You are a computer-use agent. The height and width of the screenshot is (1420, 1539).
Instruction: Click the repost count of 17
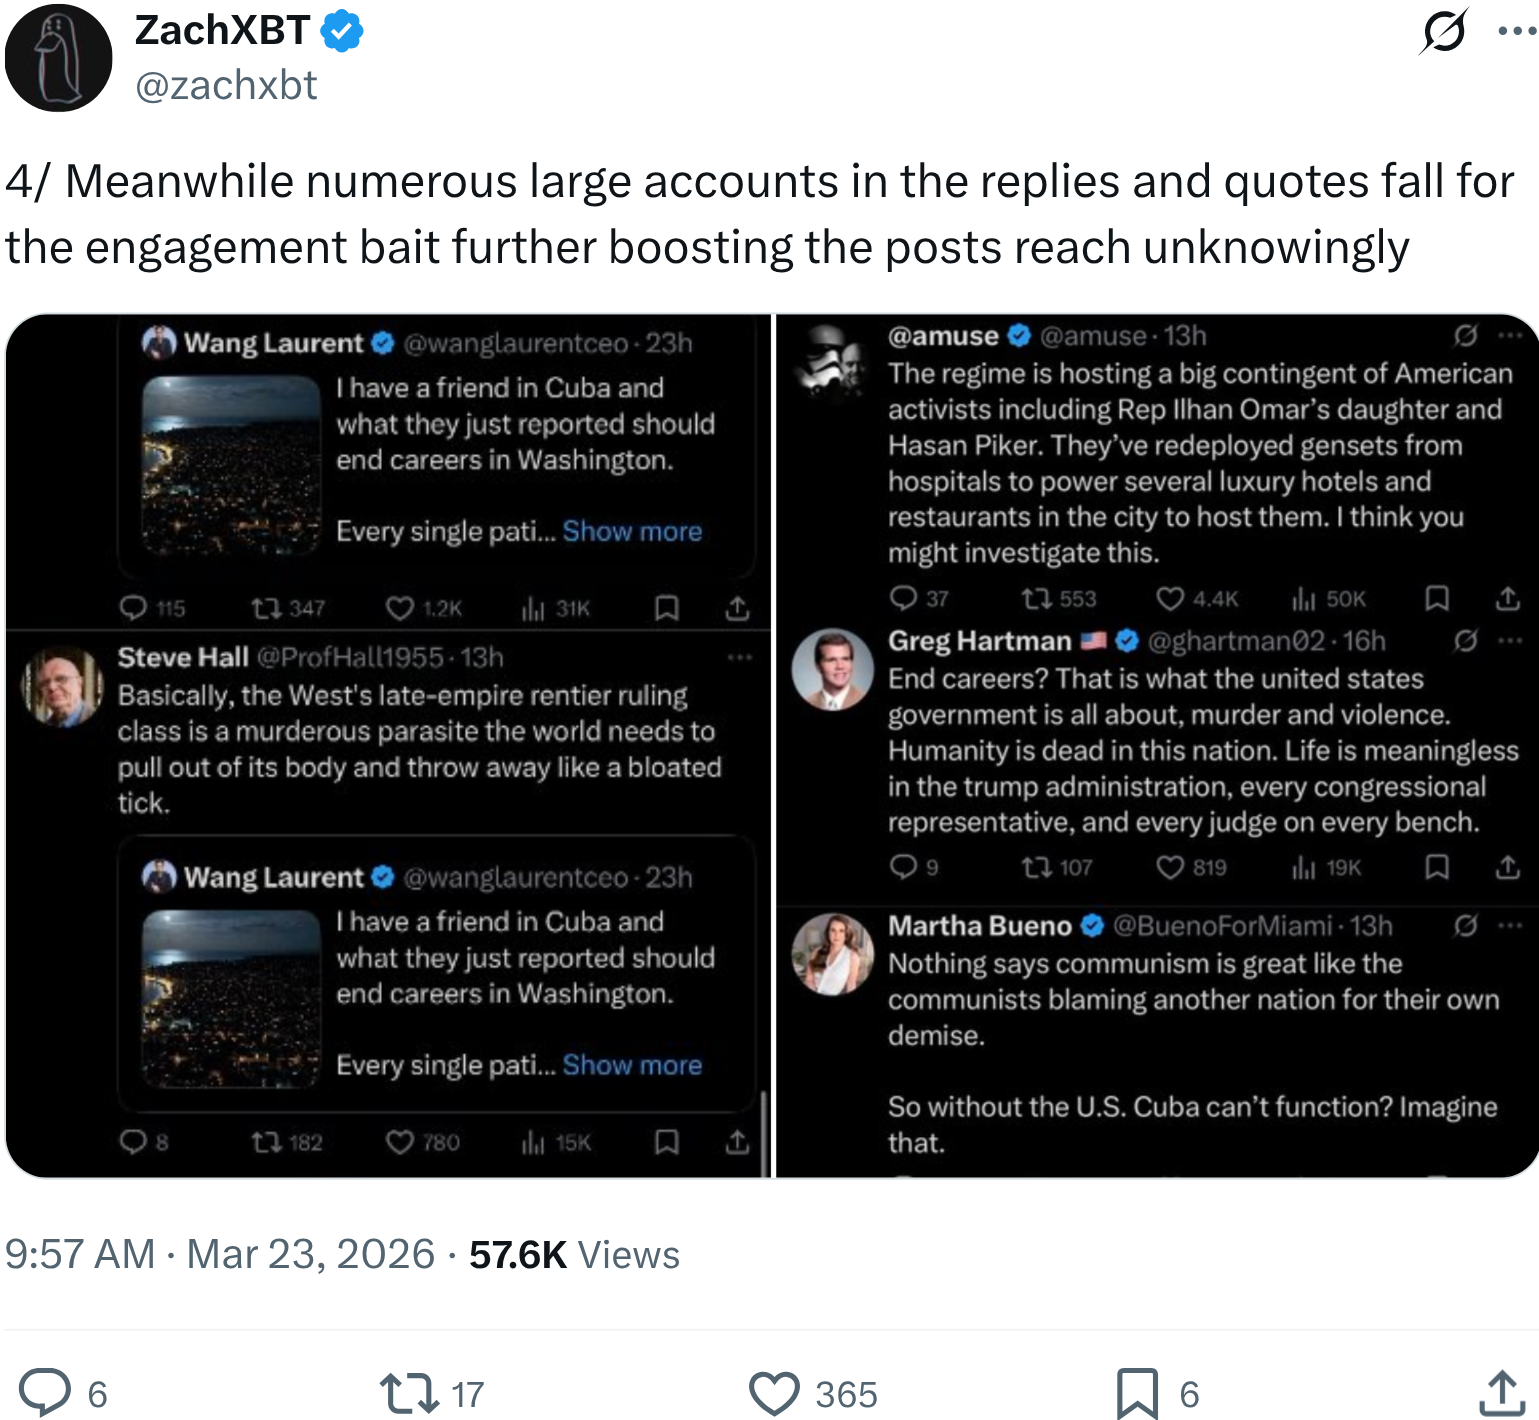tap(468, 1394)
